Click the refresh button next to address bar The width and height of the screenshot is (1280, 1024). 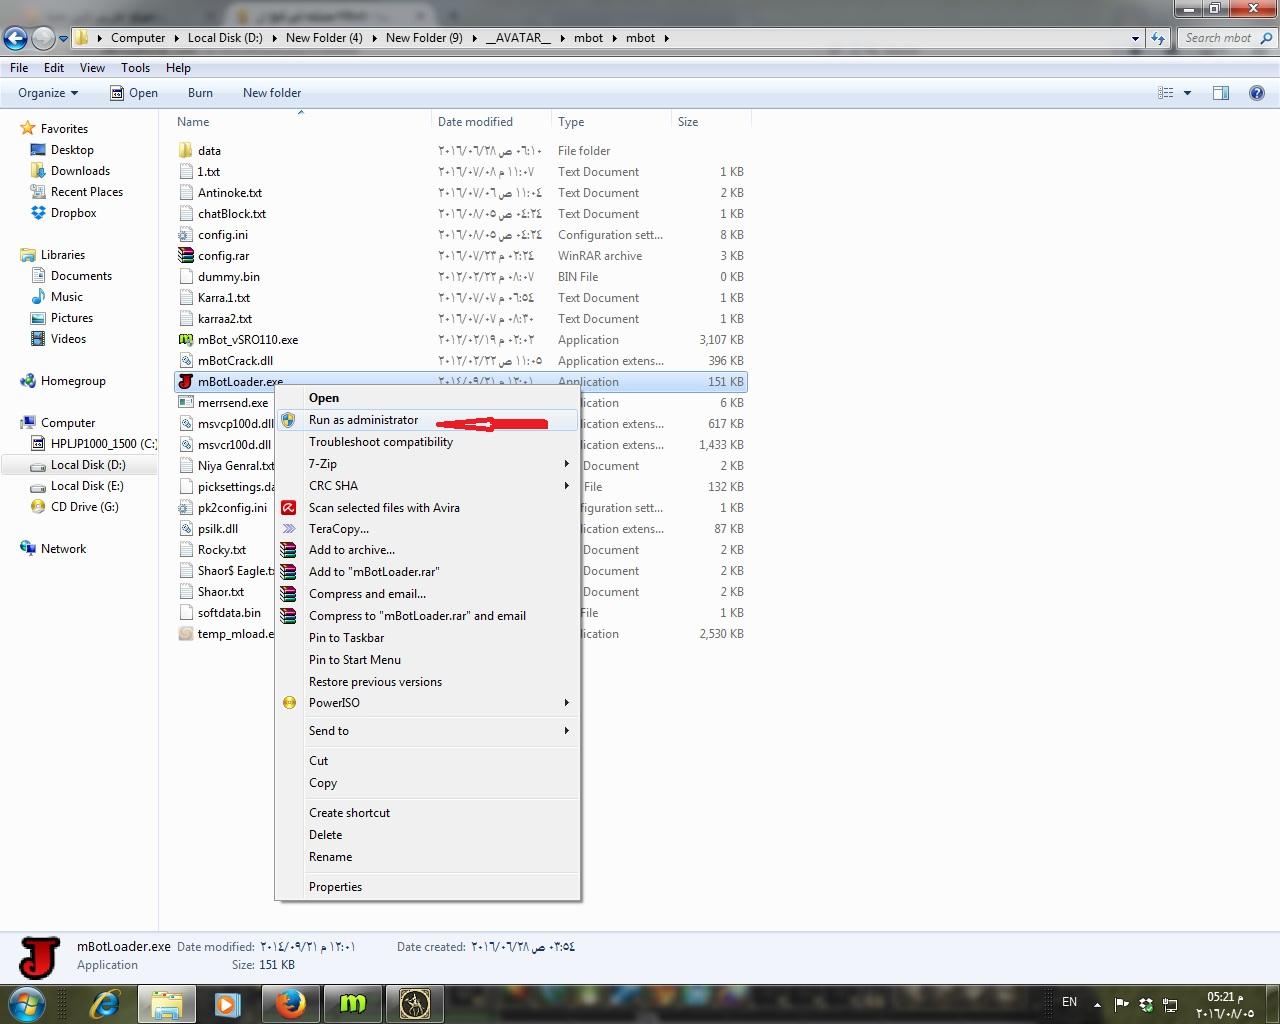1158,38
